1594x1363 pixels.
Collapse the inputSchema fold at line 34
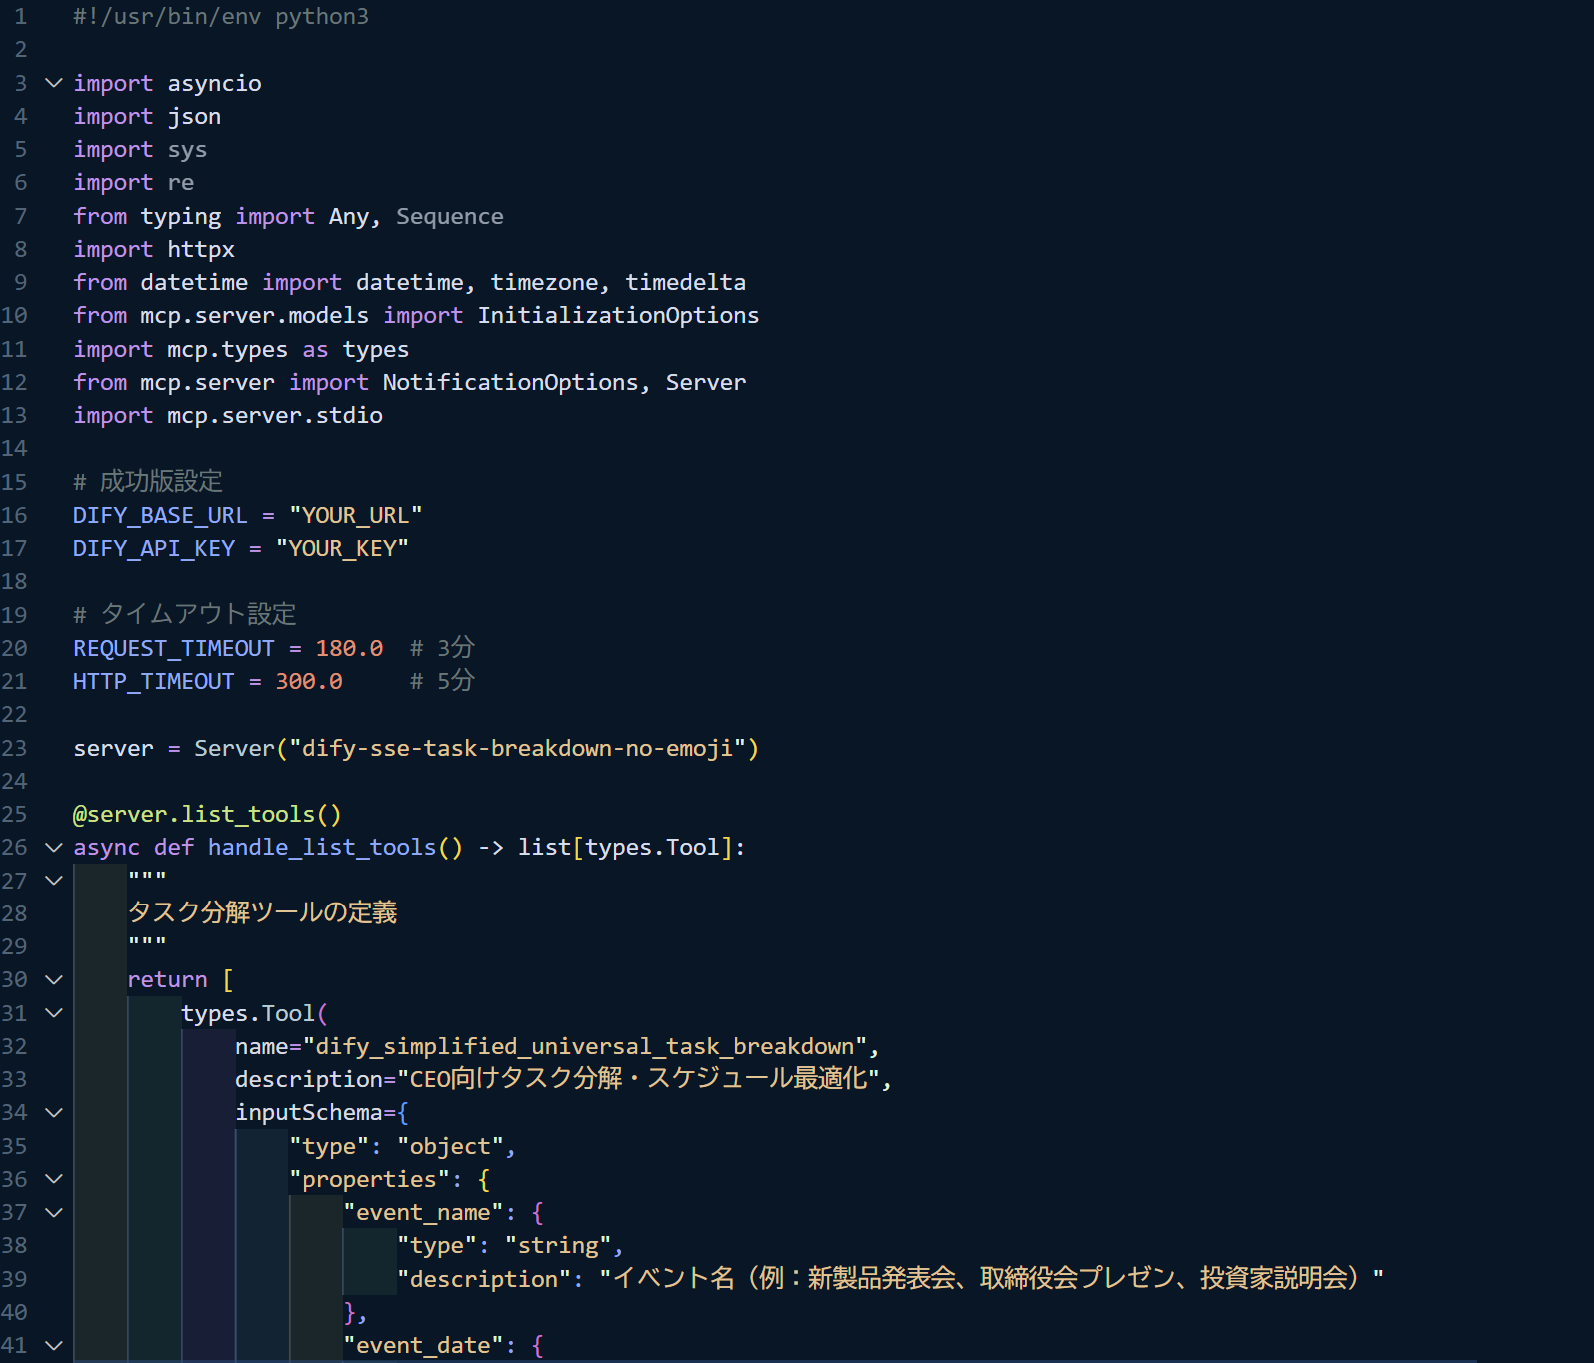click(54, 1112)
